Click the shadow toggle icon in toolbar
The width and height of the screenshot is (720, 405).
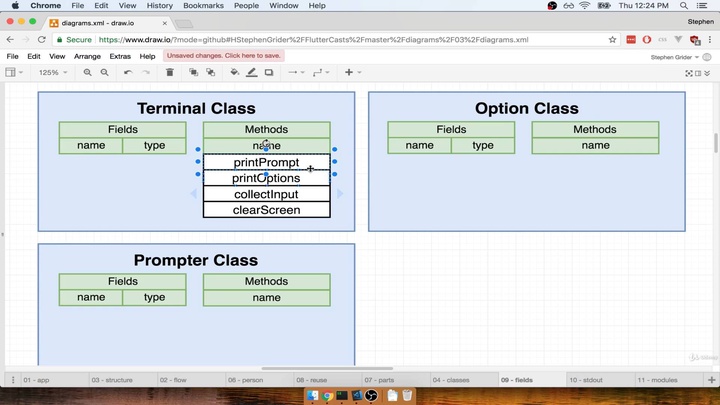pyautogui.click(x=269, y=72)
